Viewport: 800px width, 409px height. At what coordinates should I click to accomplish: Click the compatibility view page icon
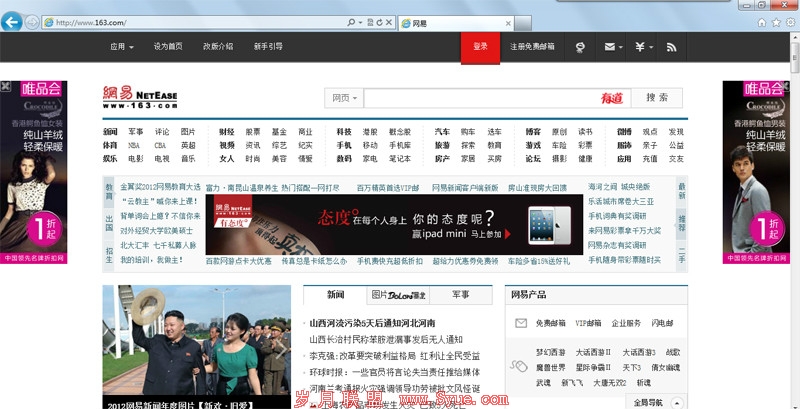pos(370,22)
